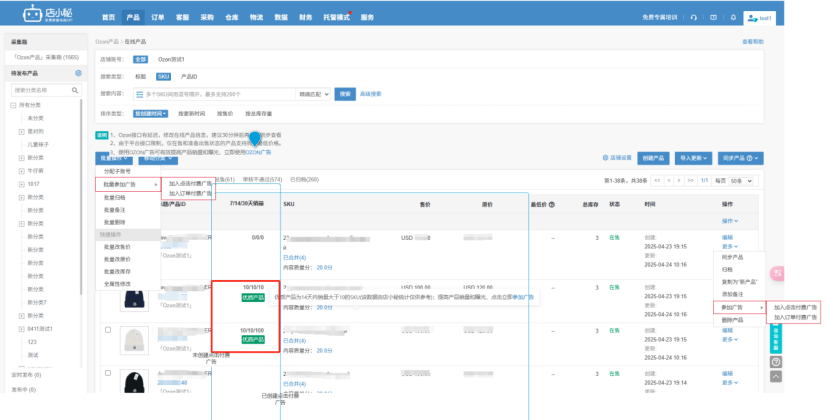Click the blue 搜索 button
This screenshot has width=829, height=420.
click(x=344, y=94)
